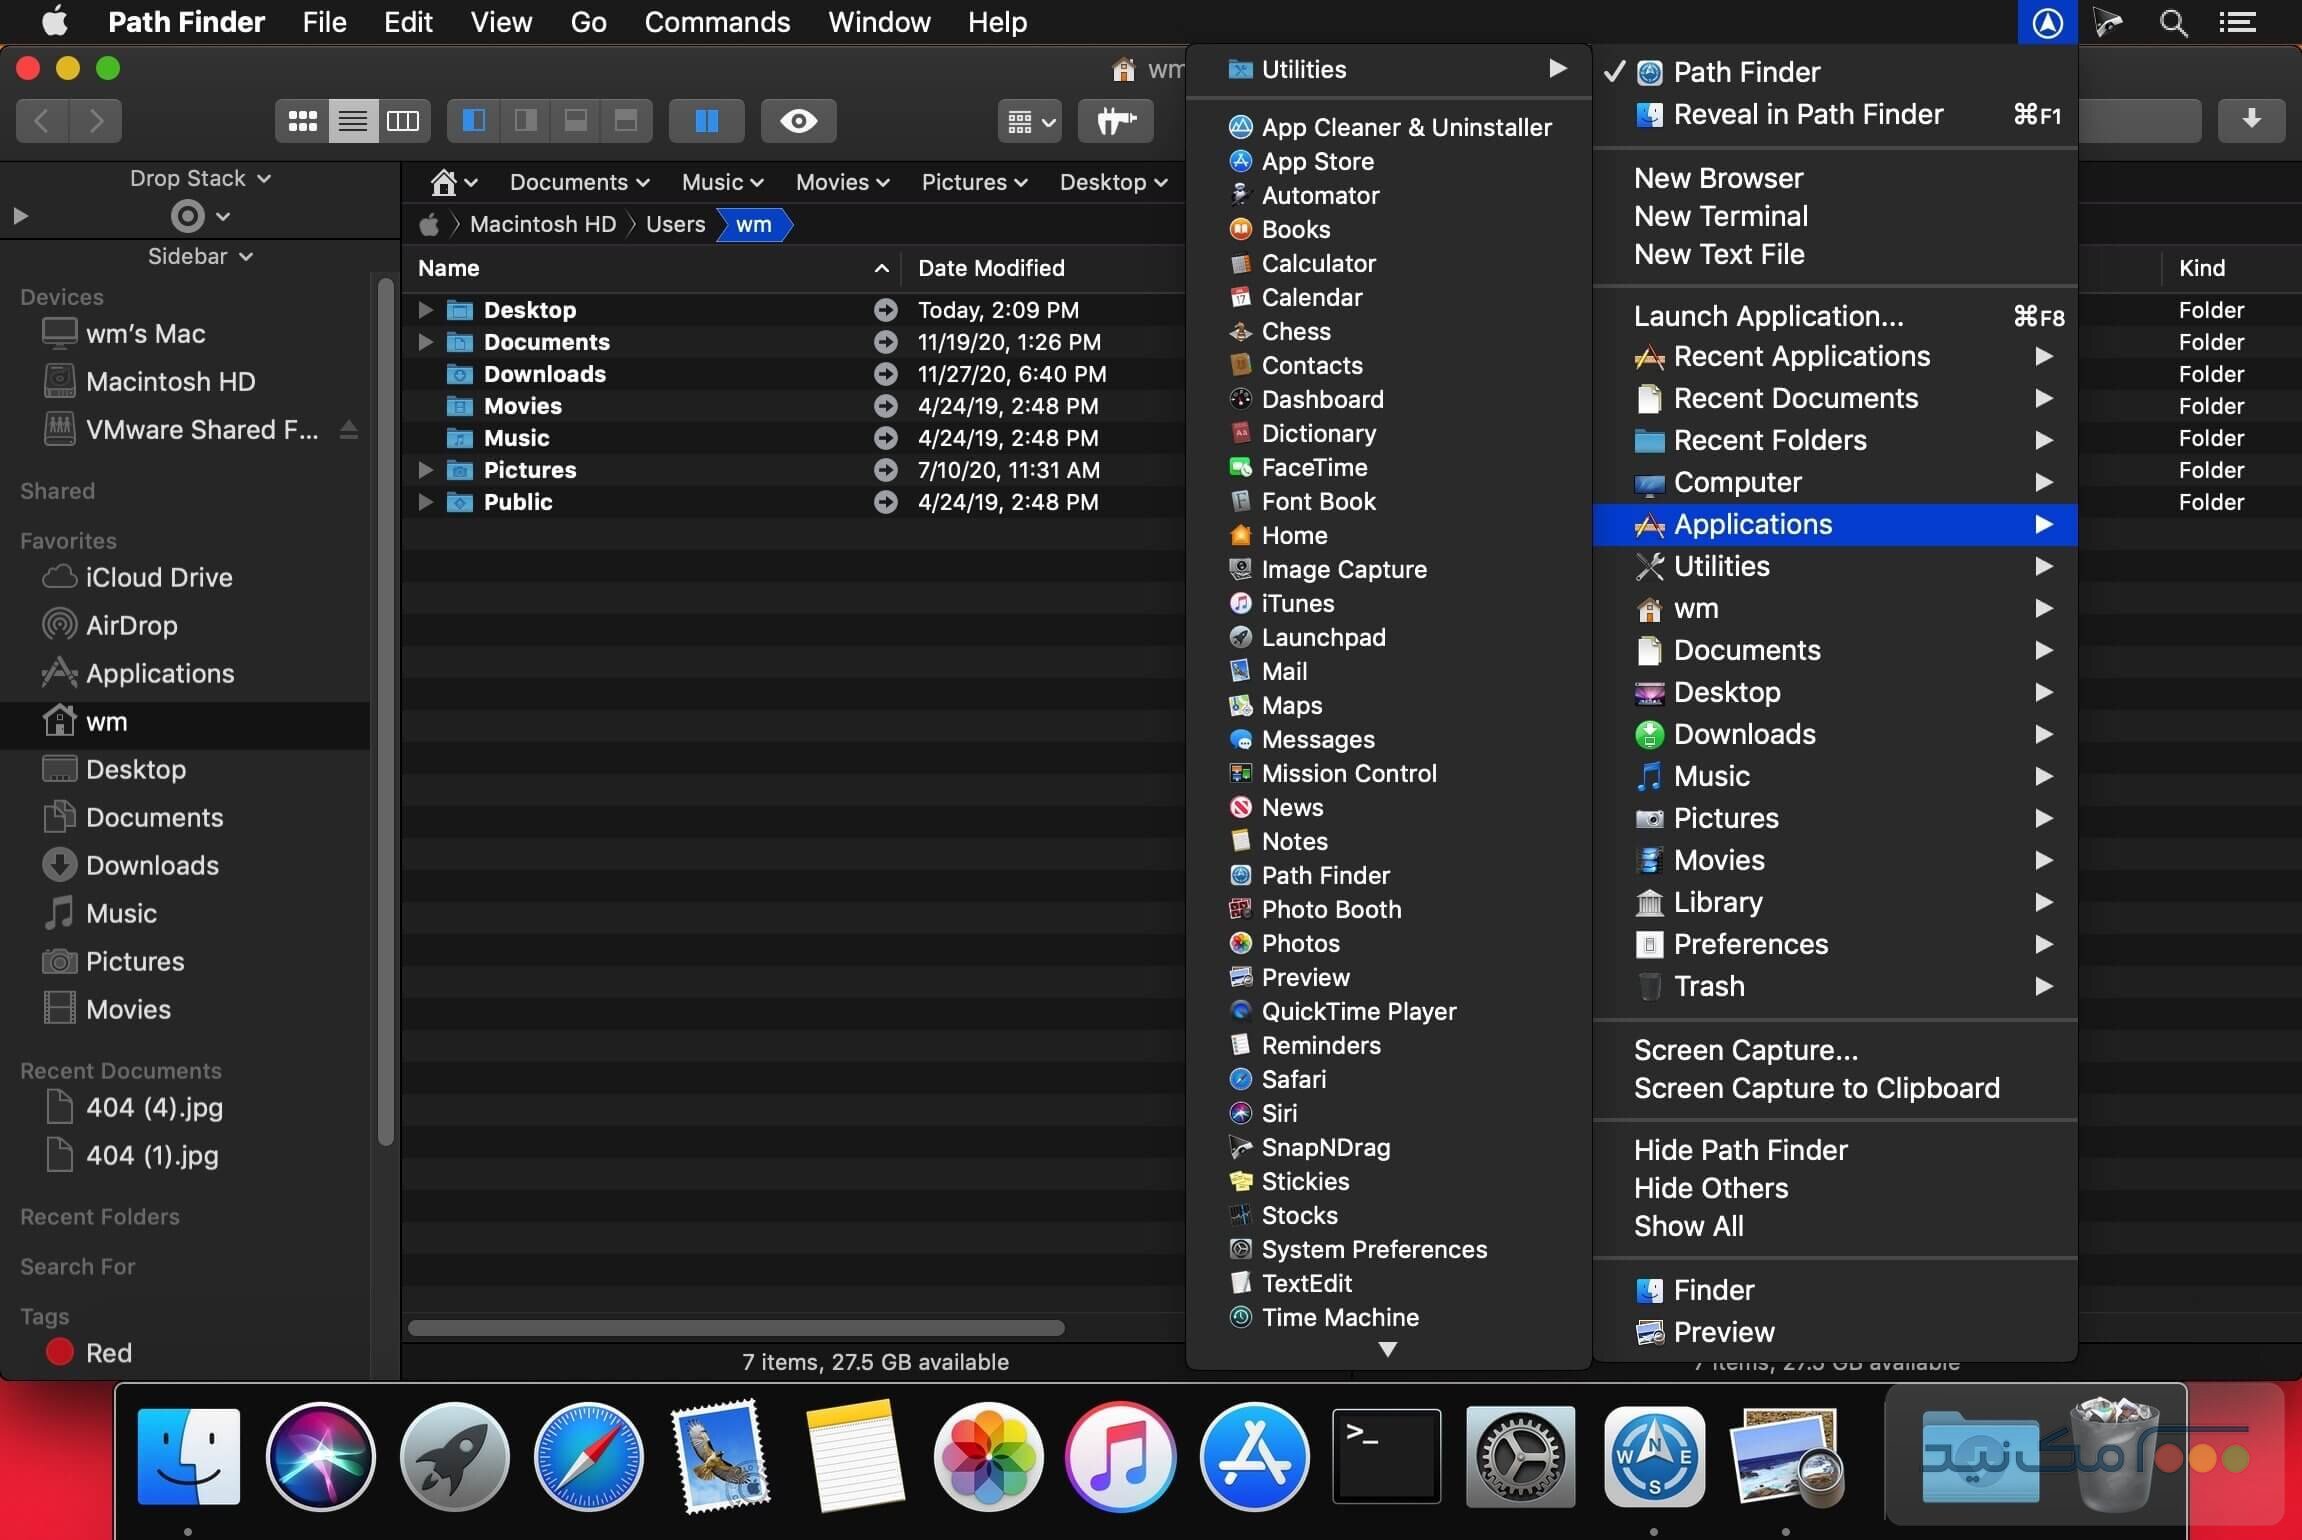Click the Name column header

(x=449, y=268)
